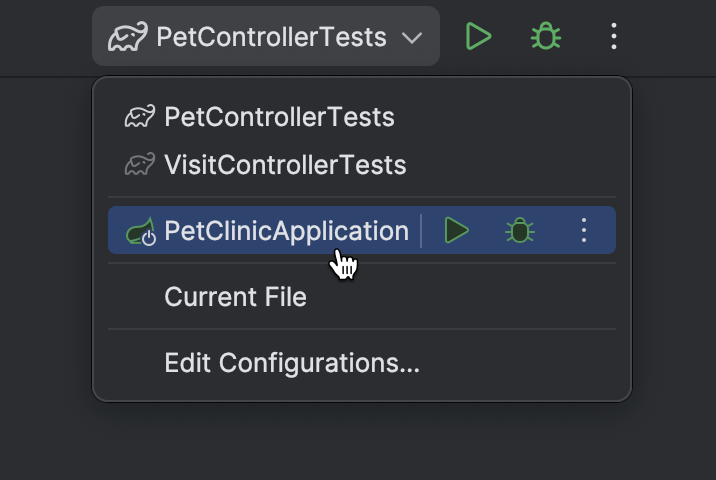The image size is (716, 480).
Task: Debug PetClinicApplication using its inline bug icon
Action: coord(519,231)
